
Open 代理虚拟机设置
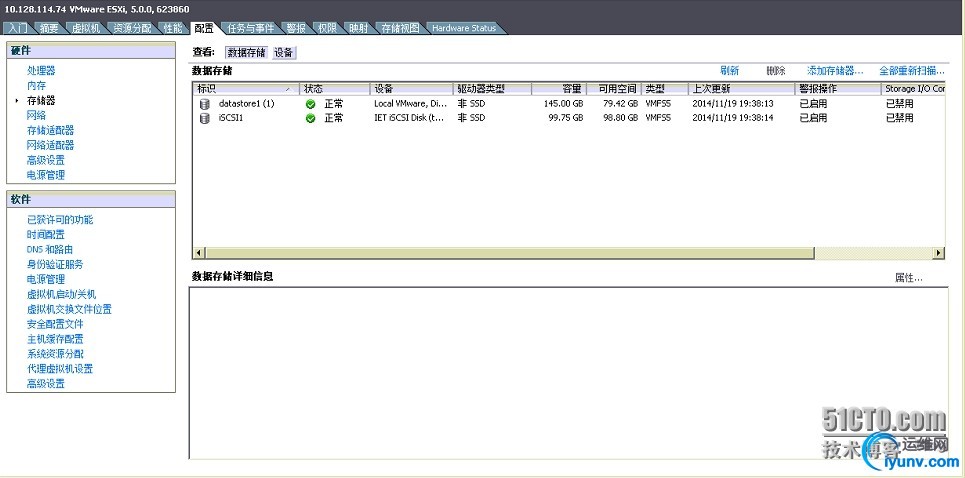click(60, 368)
